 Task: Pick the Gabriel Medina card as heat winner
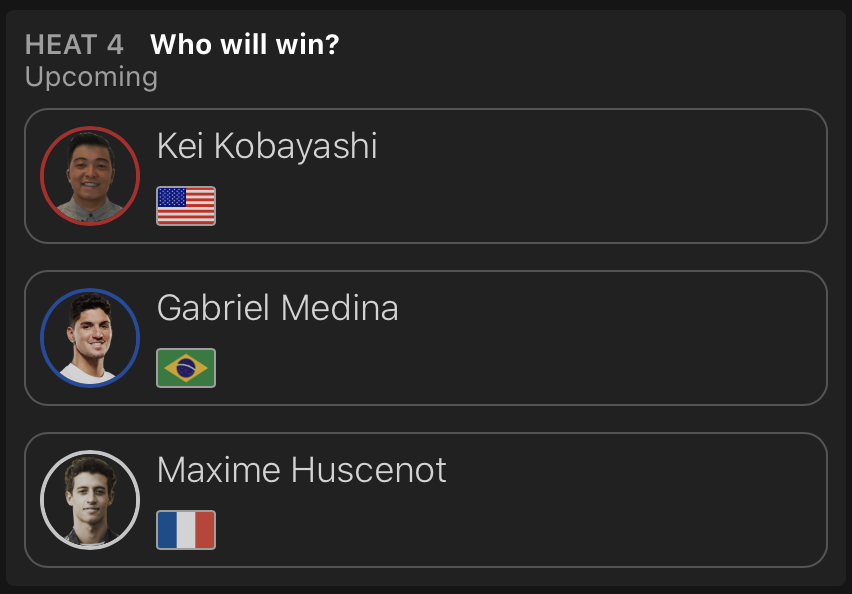pyautogui.click(x=520, y=338)
